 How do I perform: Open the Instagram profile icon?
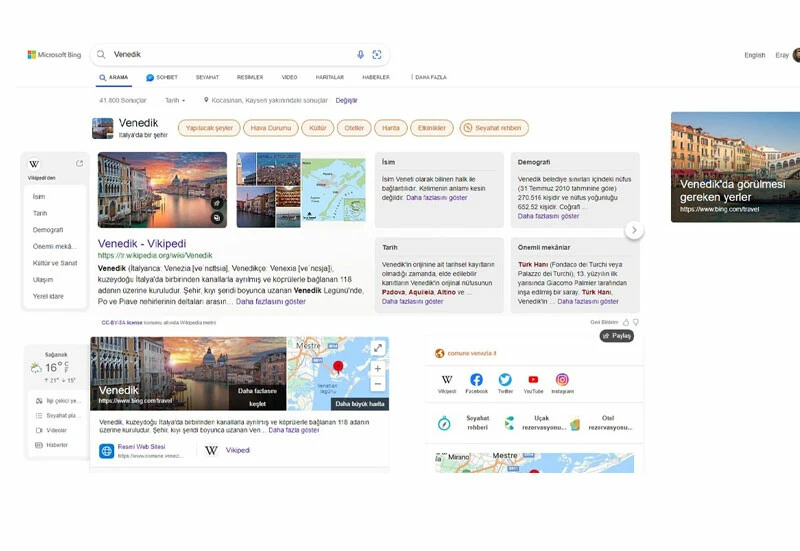(x=562, y=381)
